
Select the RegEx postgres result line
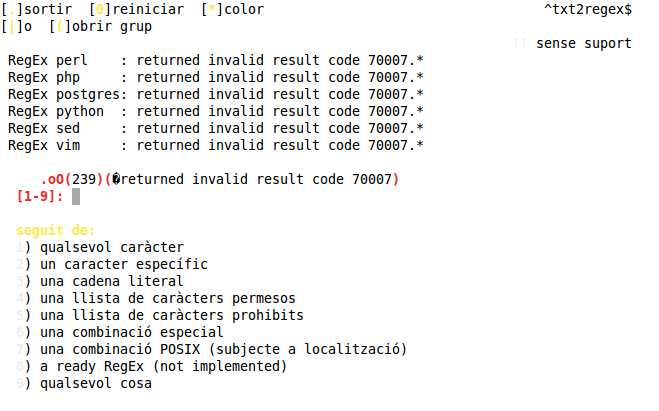pos(215,94)
